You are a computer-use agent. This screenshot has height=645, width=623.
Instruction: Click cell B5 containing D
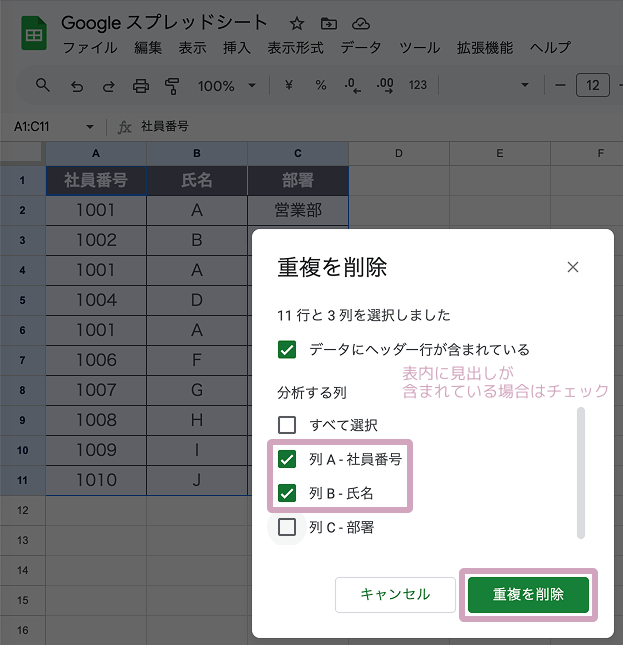[197, 300]
